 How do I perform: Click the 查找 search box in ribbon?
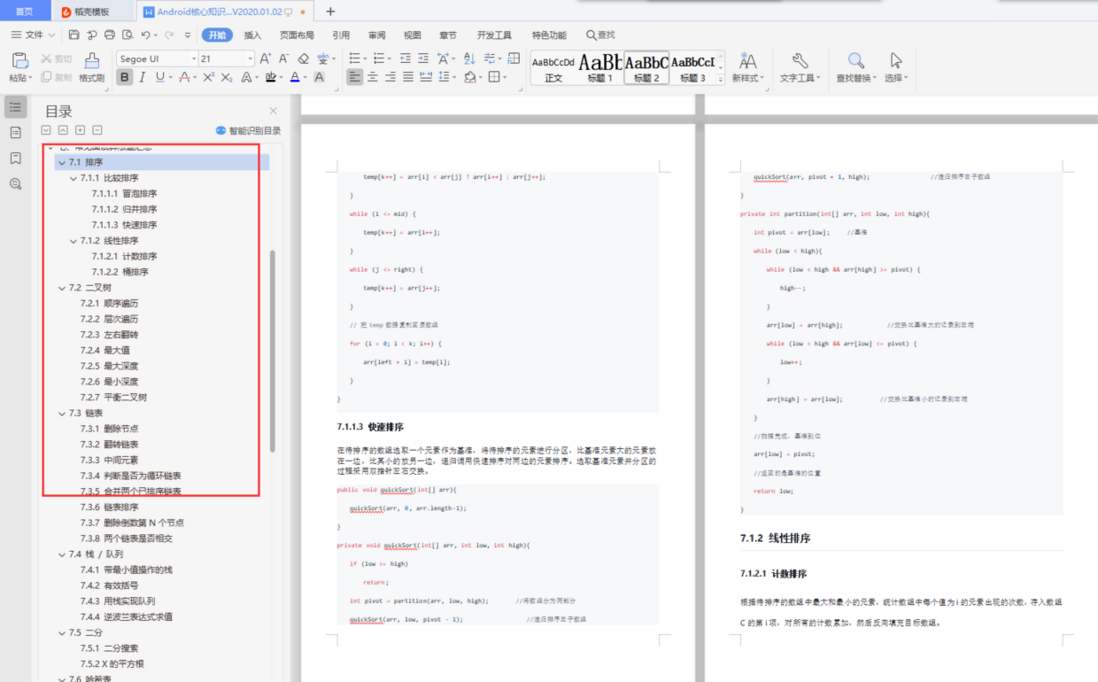point(601,35)
